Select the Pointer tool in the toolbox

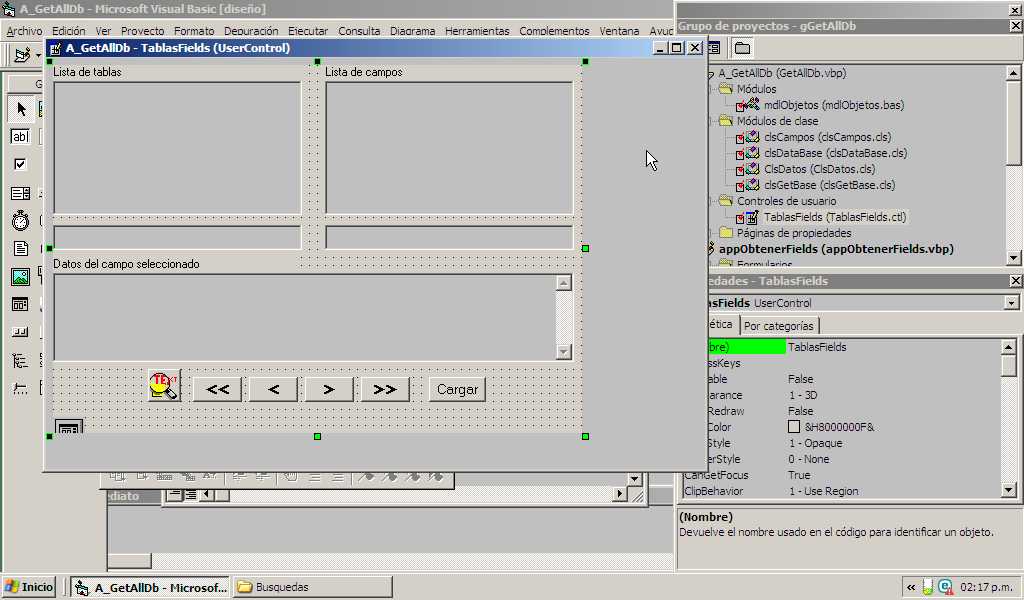[x=21, y=108]
